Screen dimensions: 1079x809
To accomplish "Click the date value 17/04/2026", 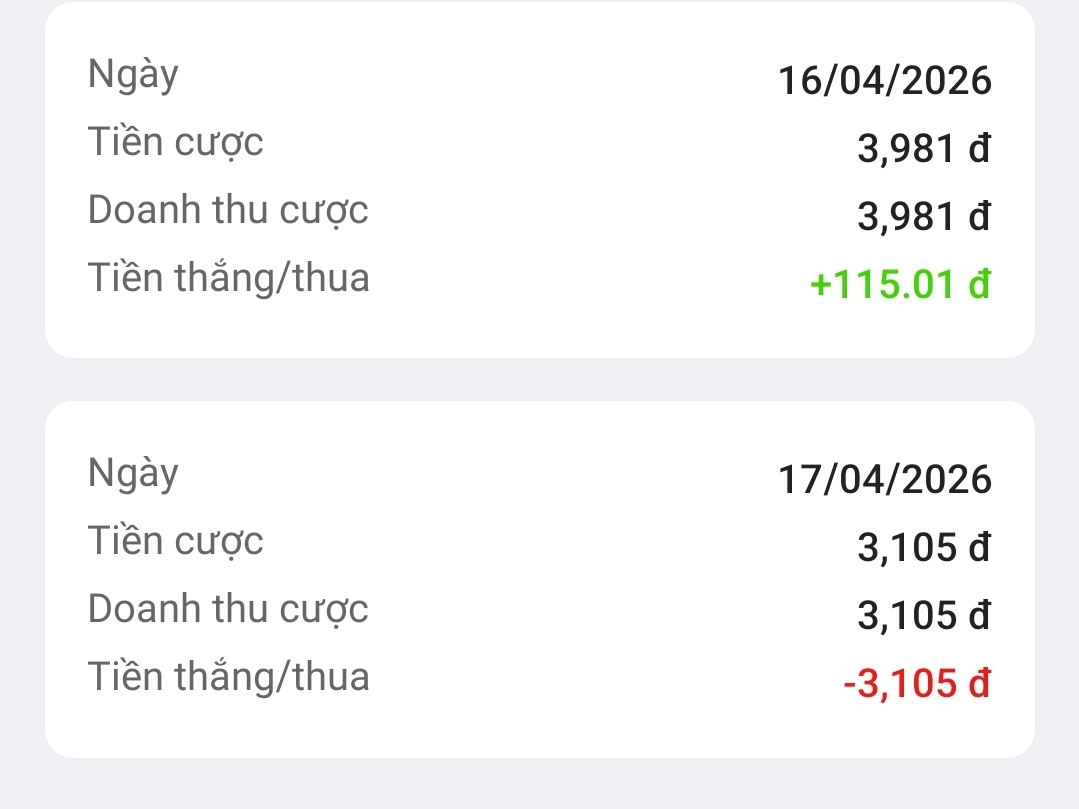I will pyautogui.click(x=884, y=480).
